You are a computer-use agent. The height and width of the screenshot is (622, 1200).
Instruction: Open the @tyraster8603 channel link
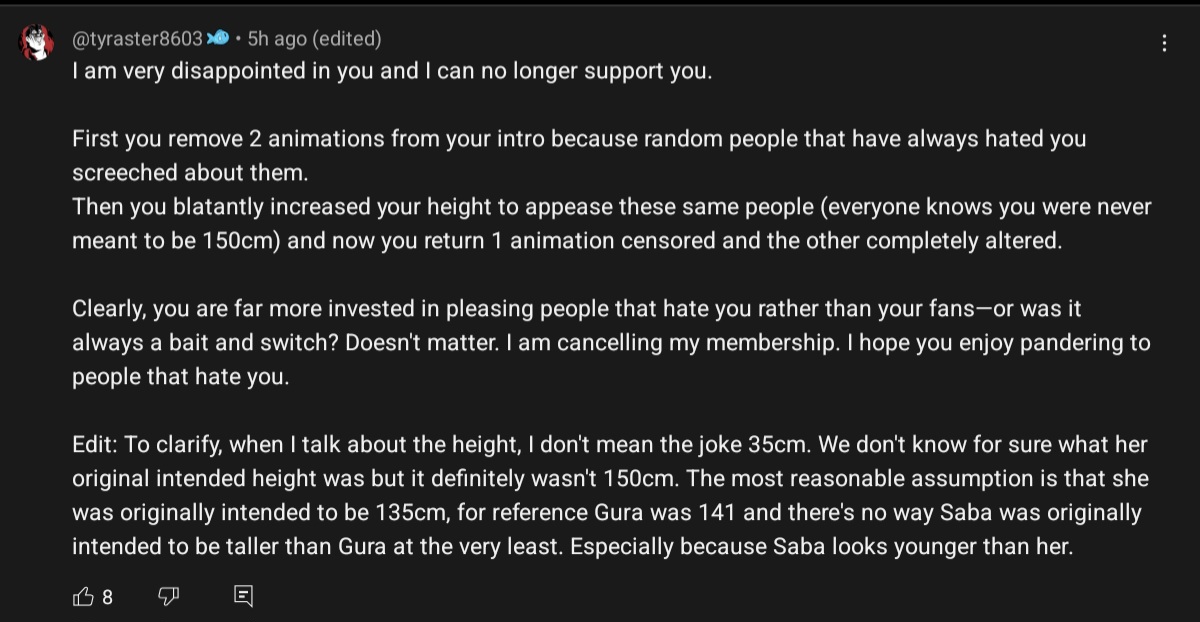point(138,40)
